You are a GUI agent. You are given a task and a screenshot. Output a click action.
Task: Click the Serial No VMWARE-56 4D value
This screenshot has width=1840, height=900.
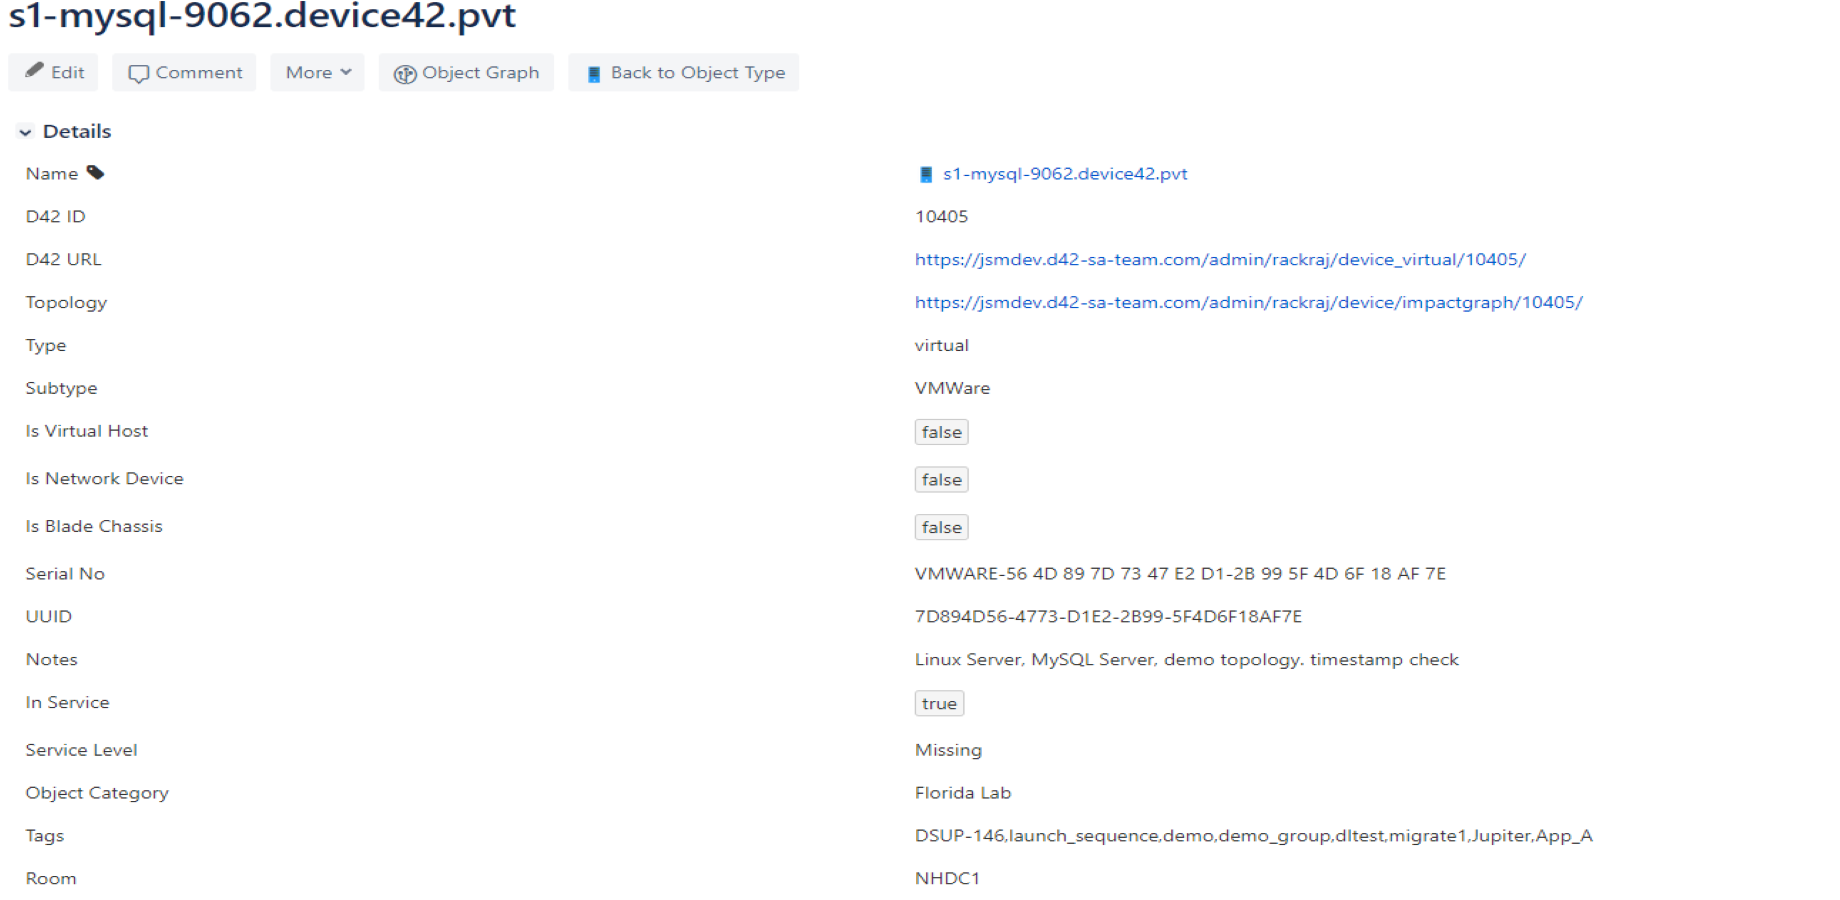[1180, 573]
